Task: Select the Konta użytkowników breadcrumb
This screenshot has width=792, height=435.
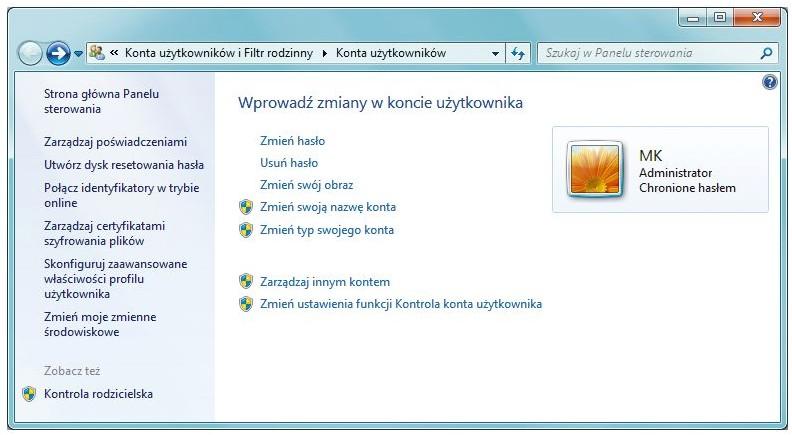Action: 391,53
